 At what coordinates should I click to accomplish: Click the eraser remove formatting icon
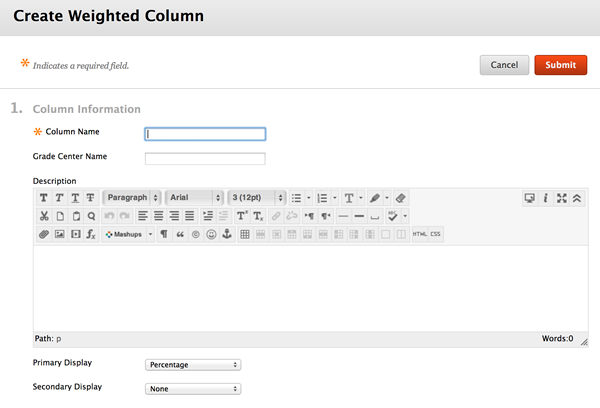(x=401, y=198)
